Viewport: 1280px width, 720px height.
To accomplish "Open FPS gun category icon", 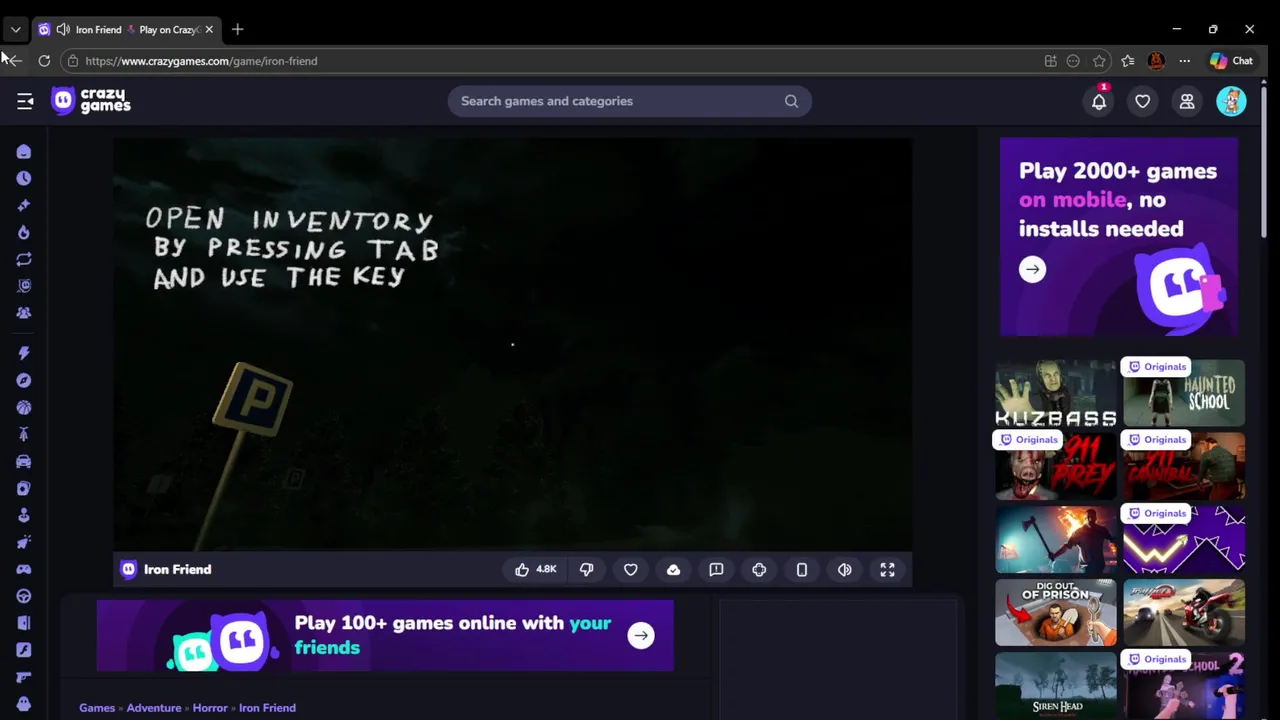I will (24, 677).
